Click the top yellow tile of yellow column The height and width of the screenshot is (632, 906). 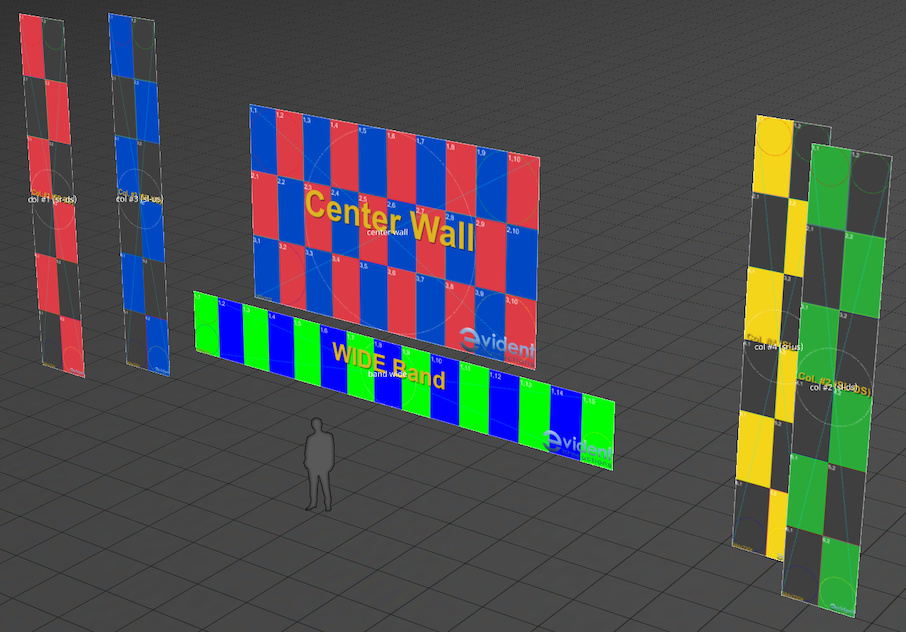pyautogui.click(x=773, y=157)
